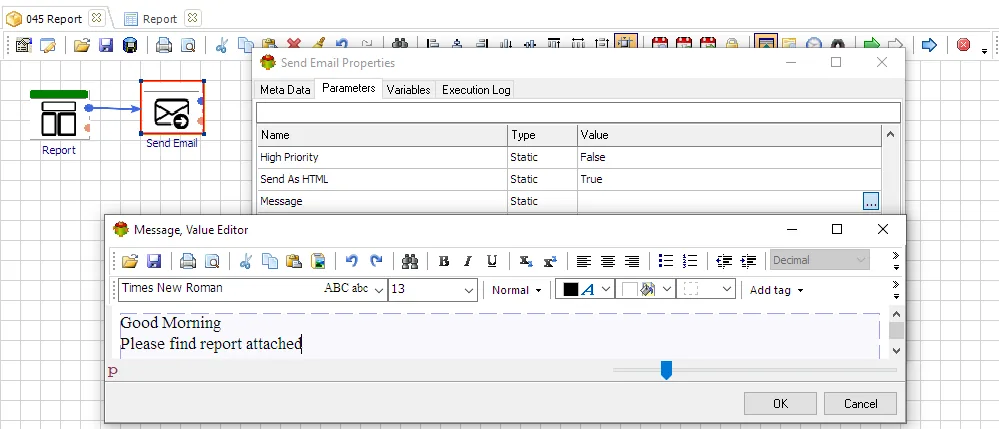Select the Parameters tab

click(x=349, y=88)
